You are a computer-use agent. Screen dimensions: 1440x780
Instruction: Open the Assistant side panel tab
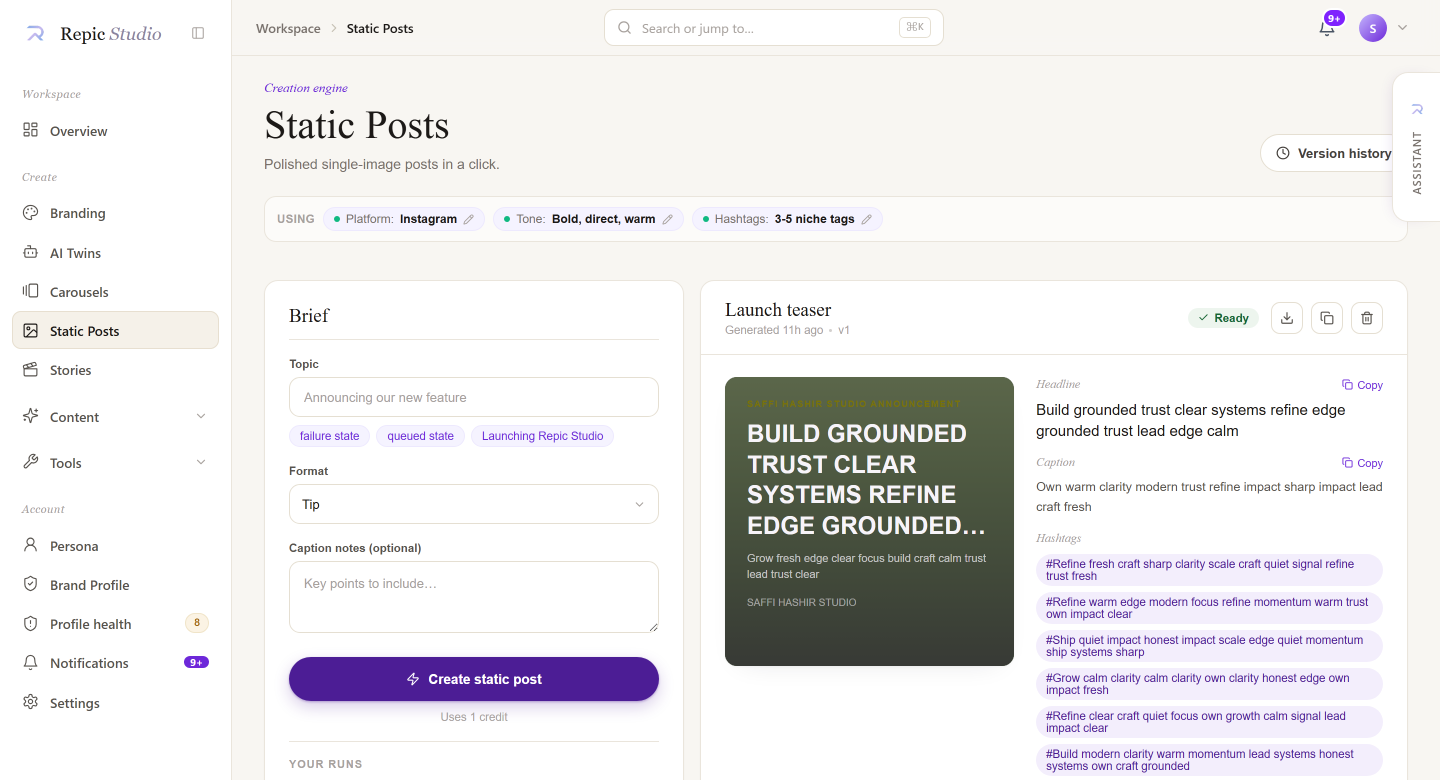pyautogui.click(x=1416, y=147)
